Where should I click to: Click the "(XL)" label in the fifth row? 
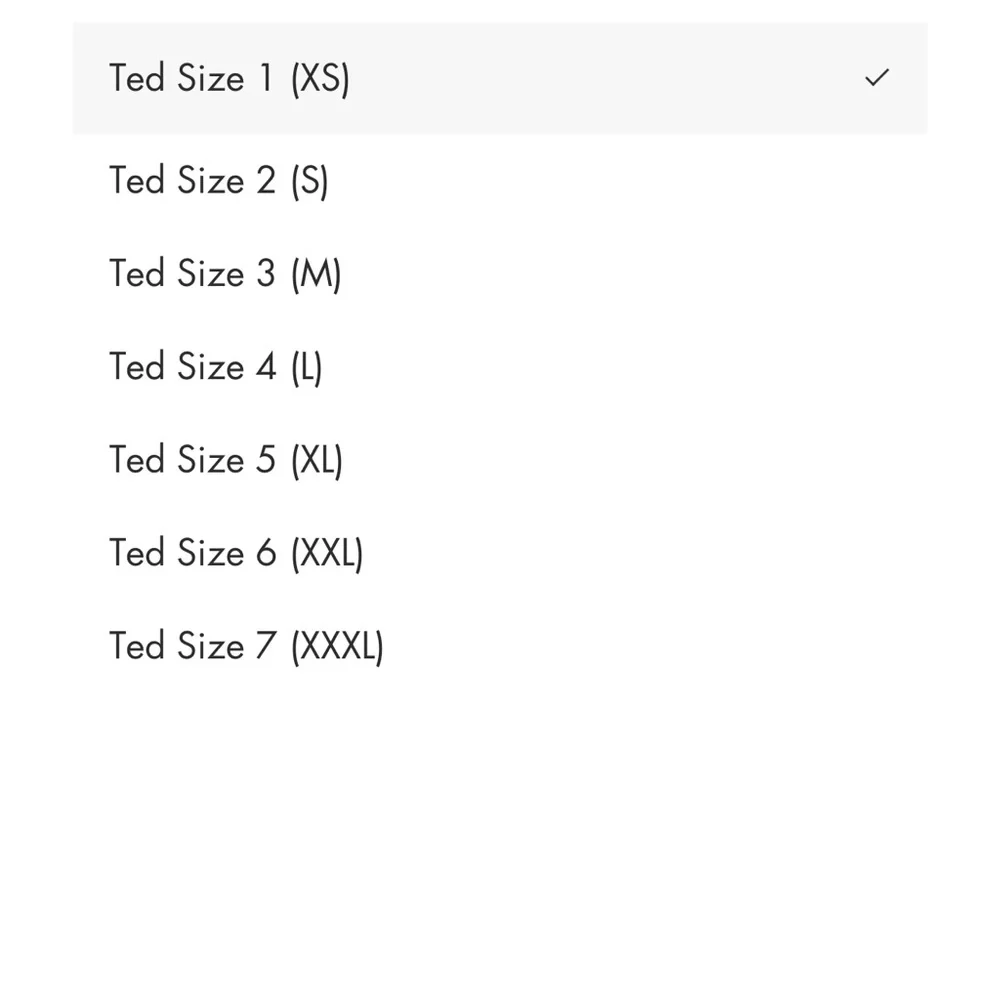pos(317,460)
